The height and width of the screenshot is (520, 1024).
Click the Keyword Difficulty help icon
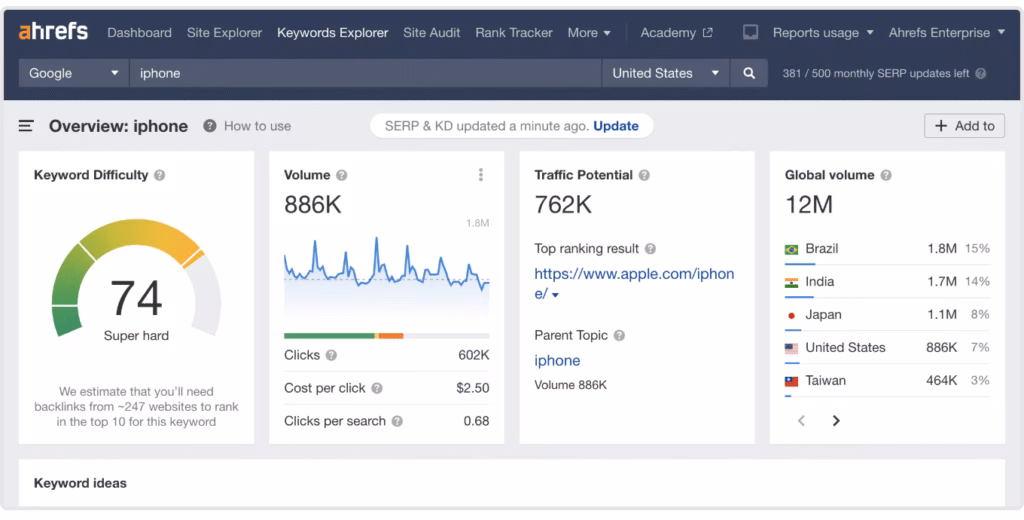click(160, 175)
